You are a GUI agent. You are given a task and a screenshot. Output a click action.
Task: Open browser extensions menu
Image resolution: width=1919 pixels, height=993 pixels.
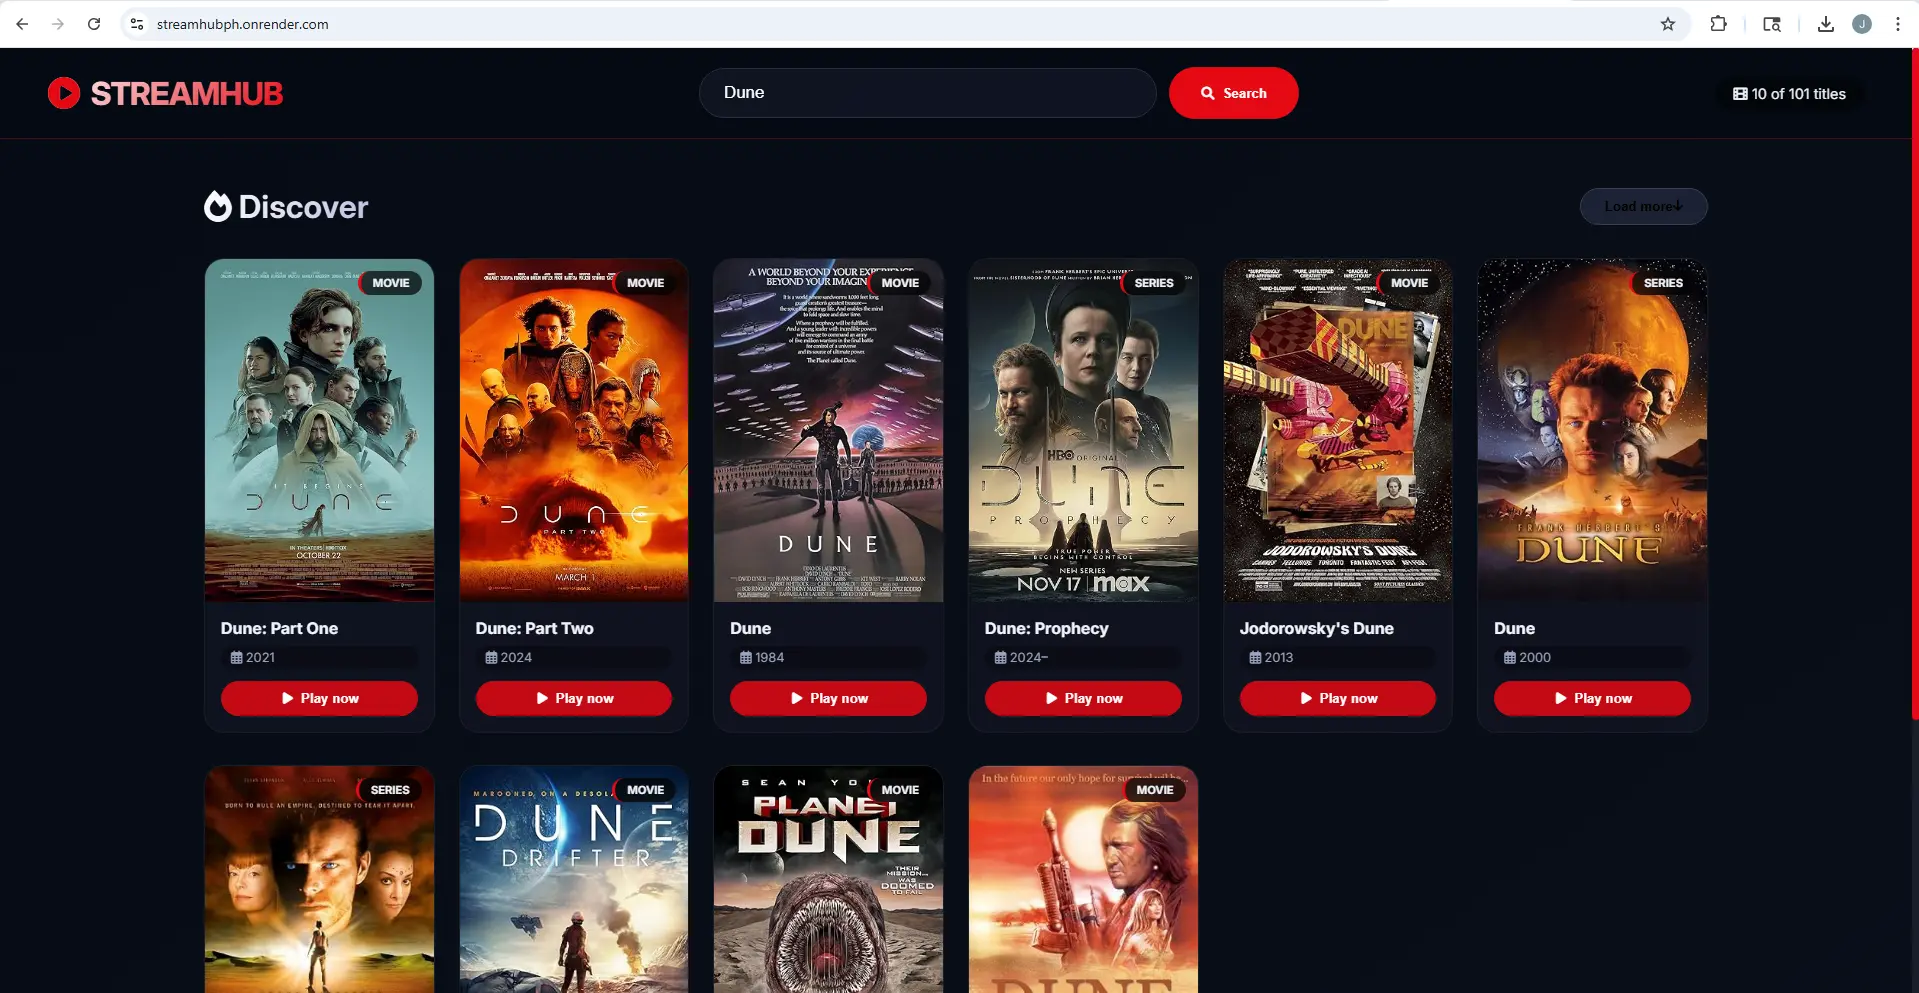pos(1718,24)
